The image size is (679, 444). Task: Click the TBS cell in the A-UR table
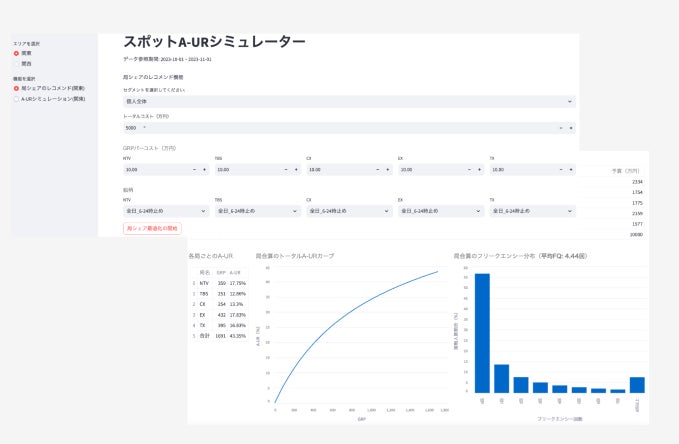point(204,294)
